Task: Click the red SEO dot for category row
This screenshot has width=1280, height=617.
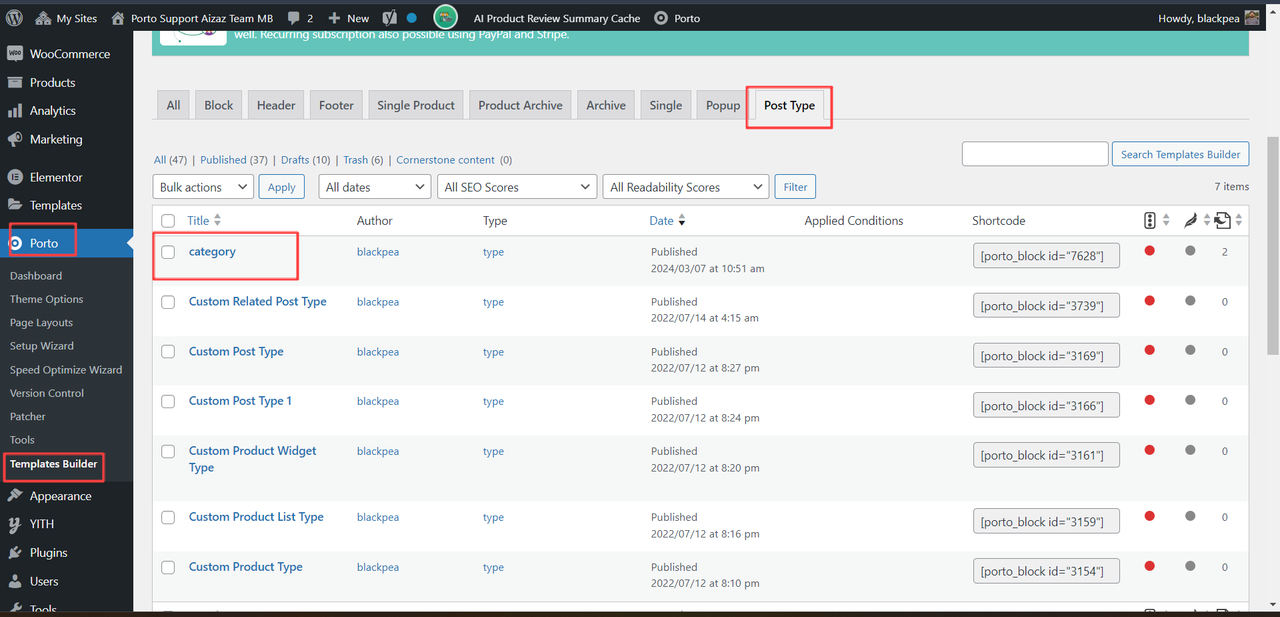Action: (1150, 251)
